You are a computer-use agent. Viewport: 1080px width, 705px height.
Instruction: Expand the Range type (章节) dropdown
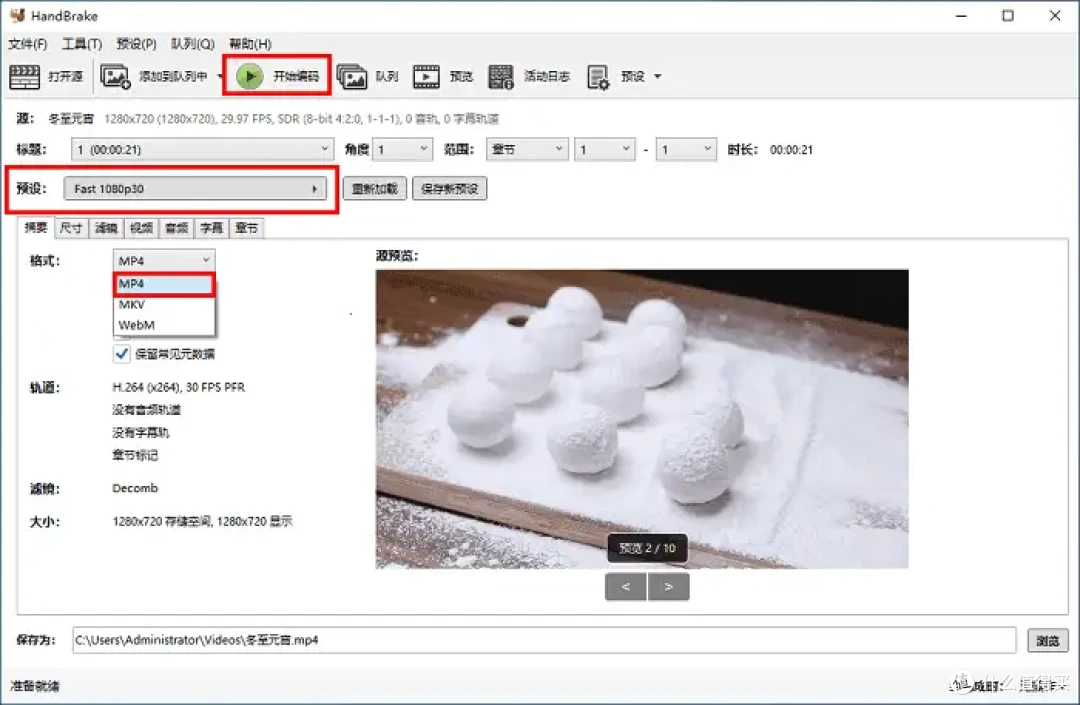527,149
